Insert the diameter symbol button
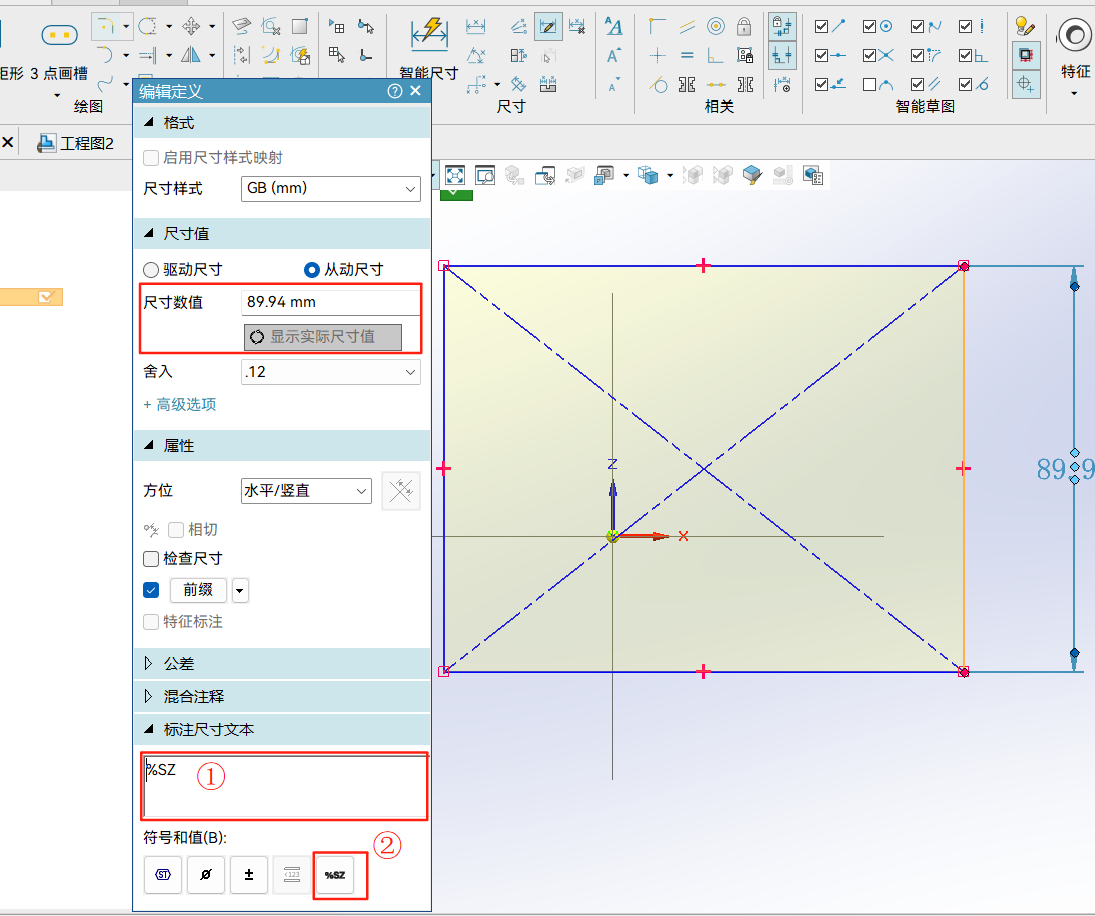 (x=206, y=875)
